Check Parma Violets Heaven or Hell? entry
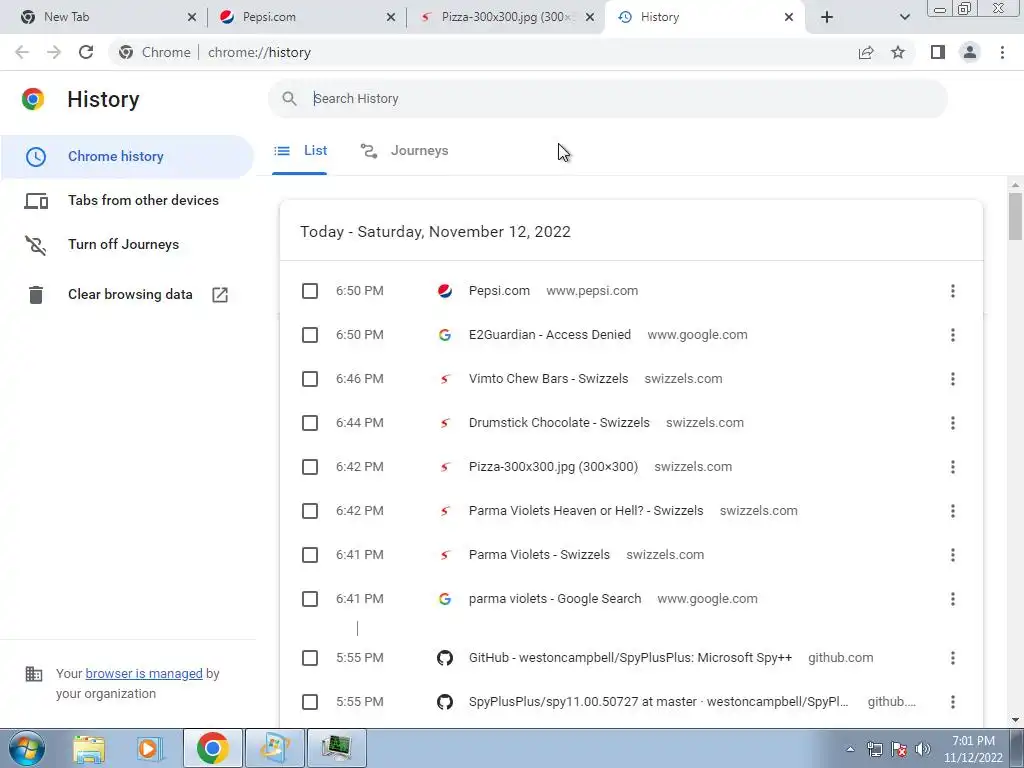Image resolution: width=1024 pixels, height=768 pixels. pos(310,511)
